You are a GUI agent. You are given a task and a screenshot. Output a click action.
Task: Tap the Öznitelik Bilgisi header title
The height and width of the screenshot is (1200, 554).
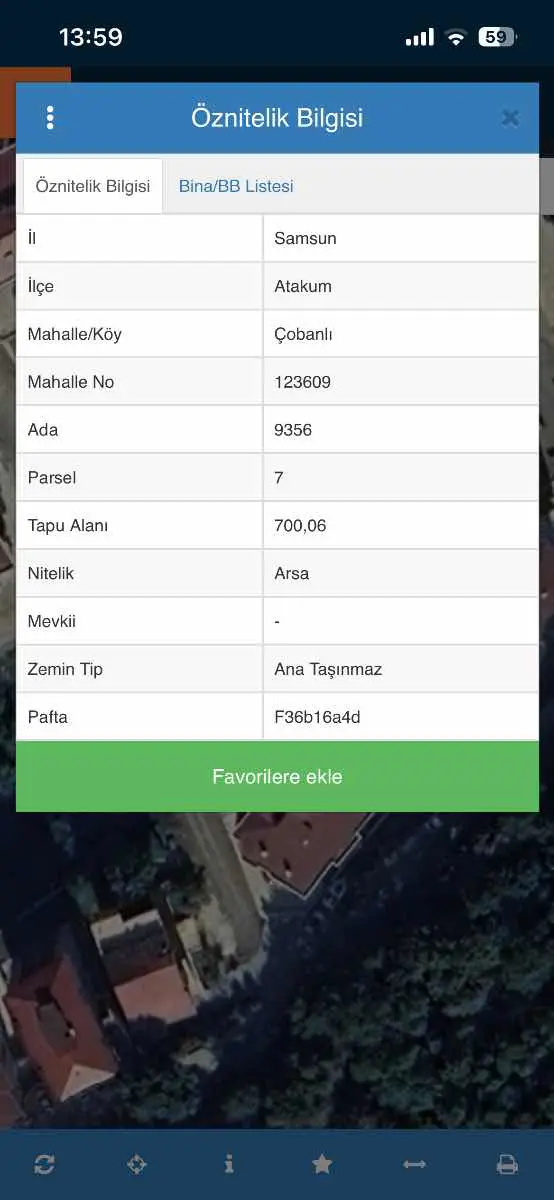click(277, 118)
